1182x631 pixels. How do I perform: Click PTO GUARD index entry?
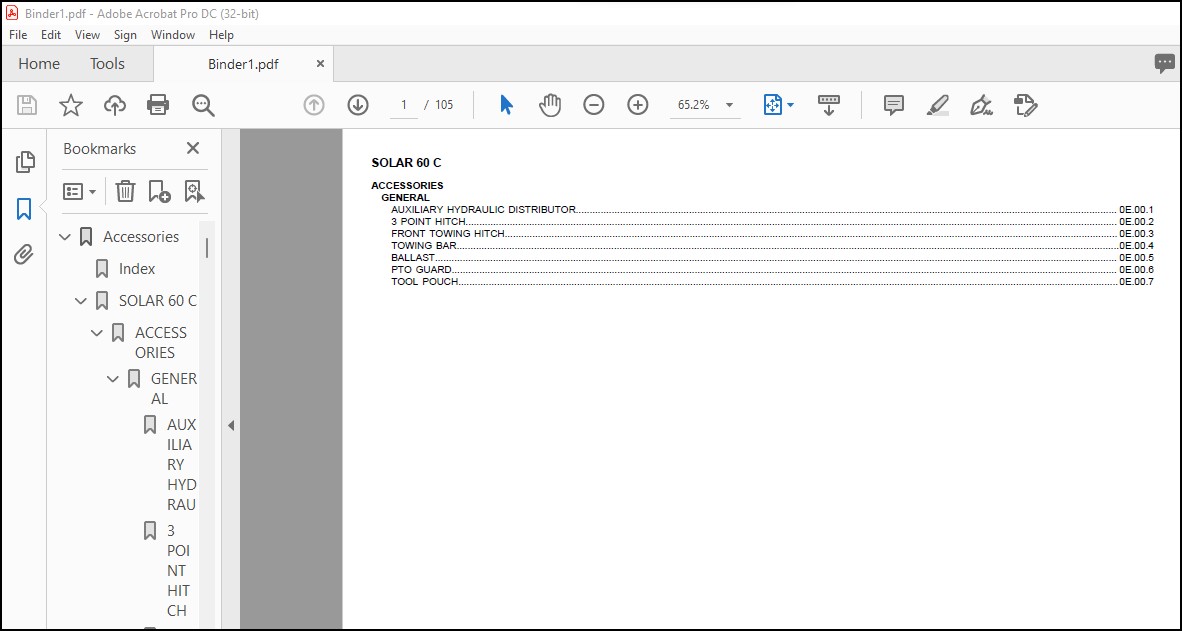421,270
